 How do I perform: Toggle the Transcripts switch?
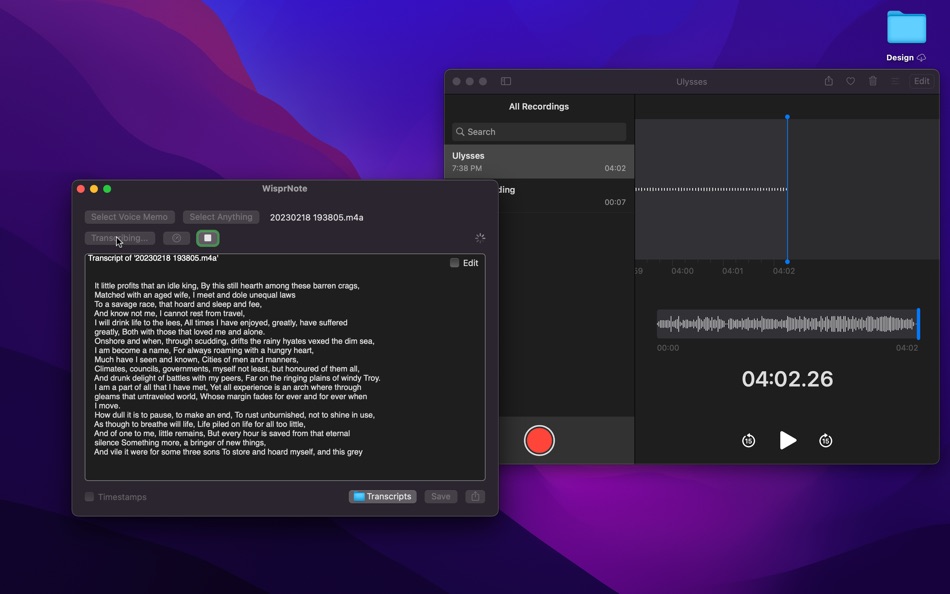(383, 496)
